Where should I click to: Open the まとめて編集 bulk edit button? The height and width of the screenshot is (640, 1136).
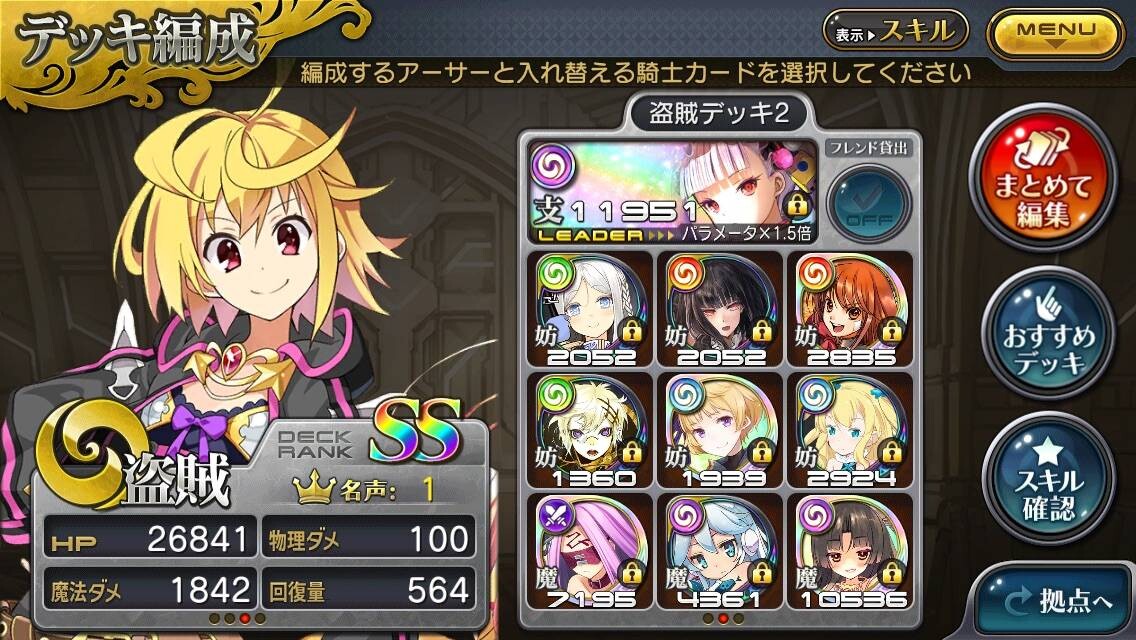click(1043, 178)
